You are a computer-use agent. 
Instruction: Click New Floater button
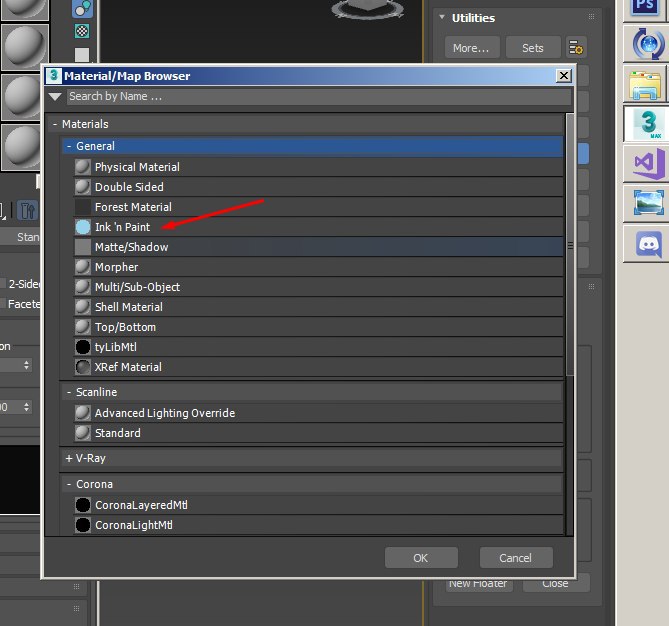tap(478, 583)
